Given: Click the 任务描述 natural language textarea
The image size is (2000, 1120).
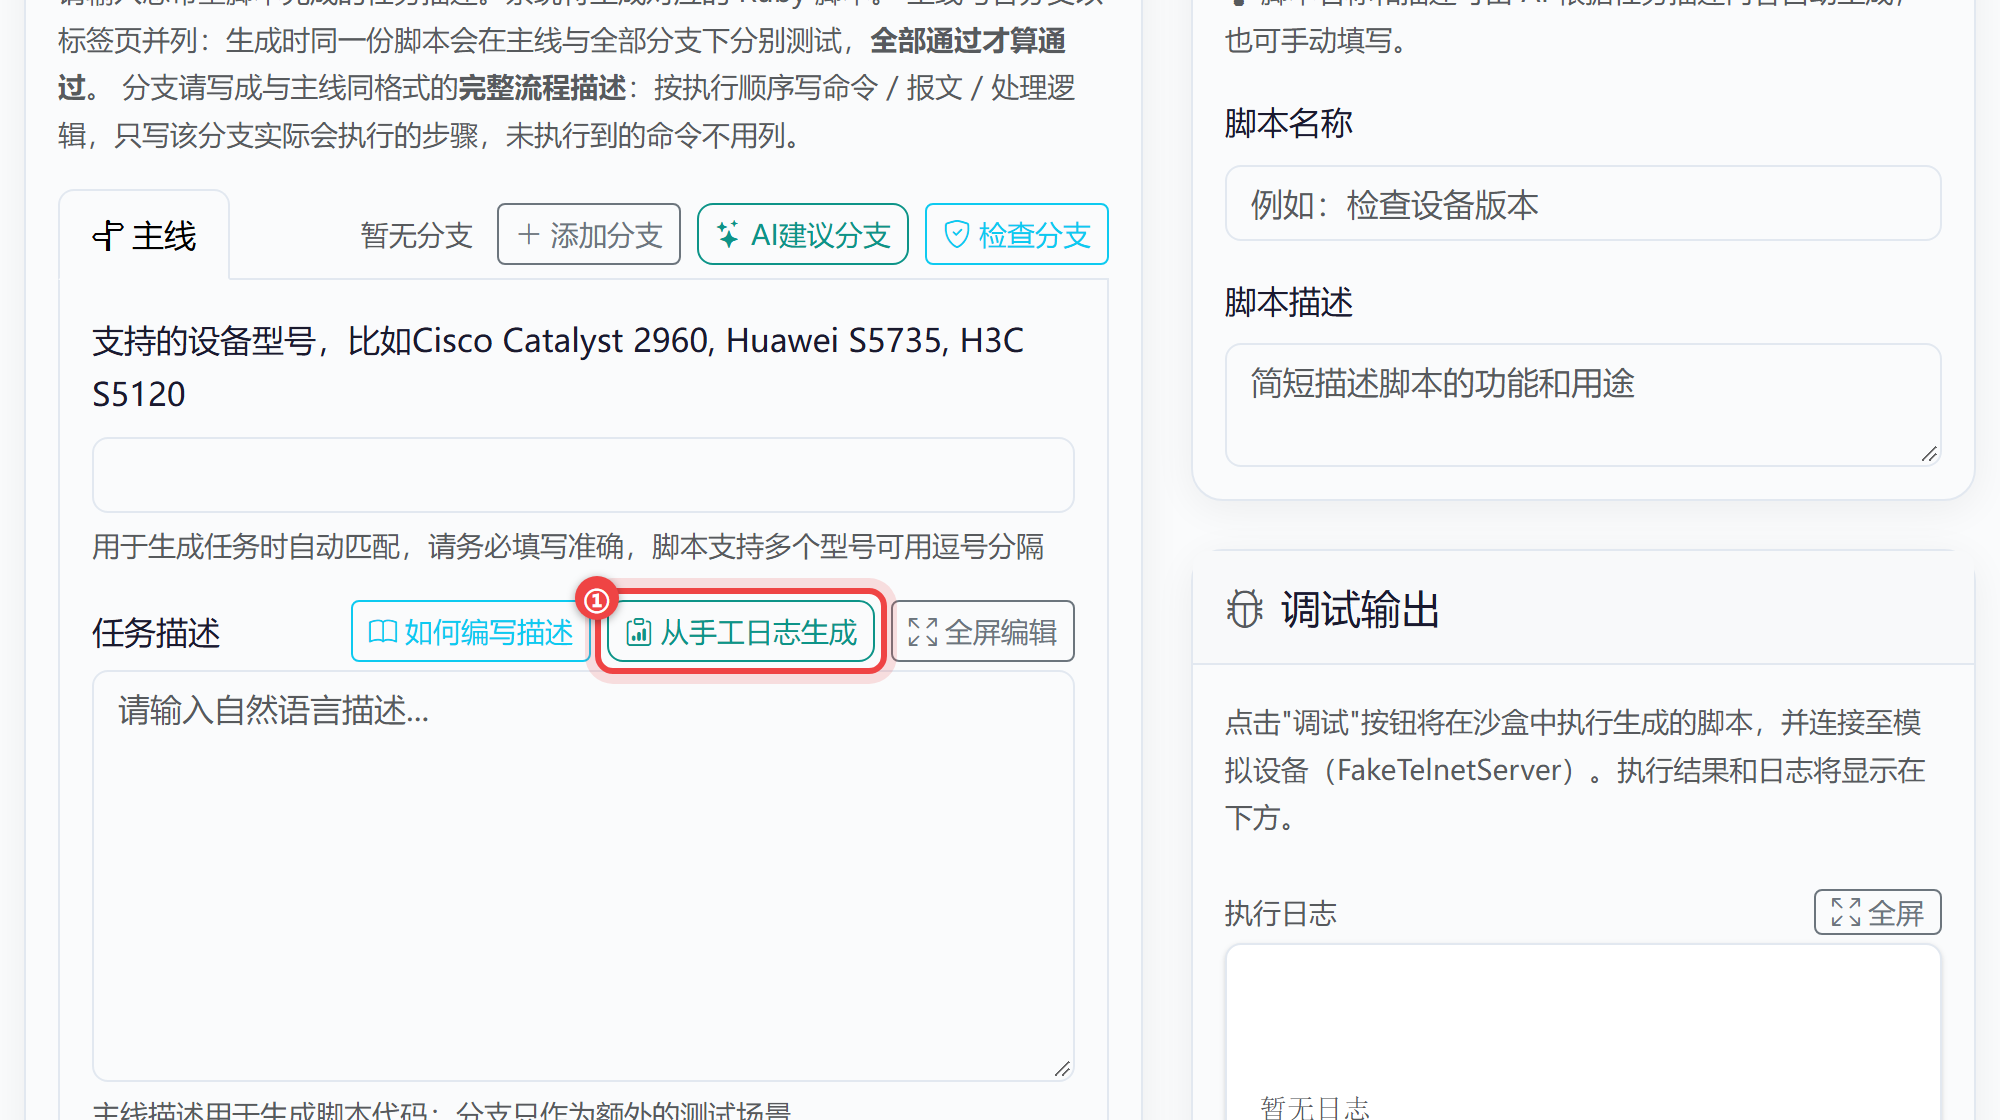Looking at the screenshot, I should [583, 876].
